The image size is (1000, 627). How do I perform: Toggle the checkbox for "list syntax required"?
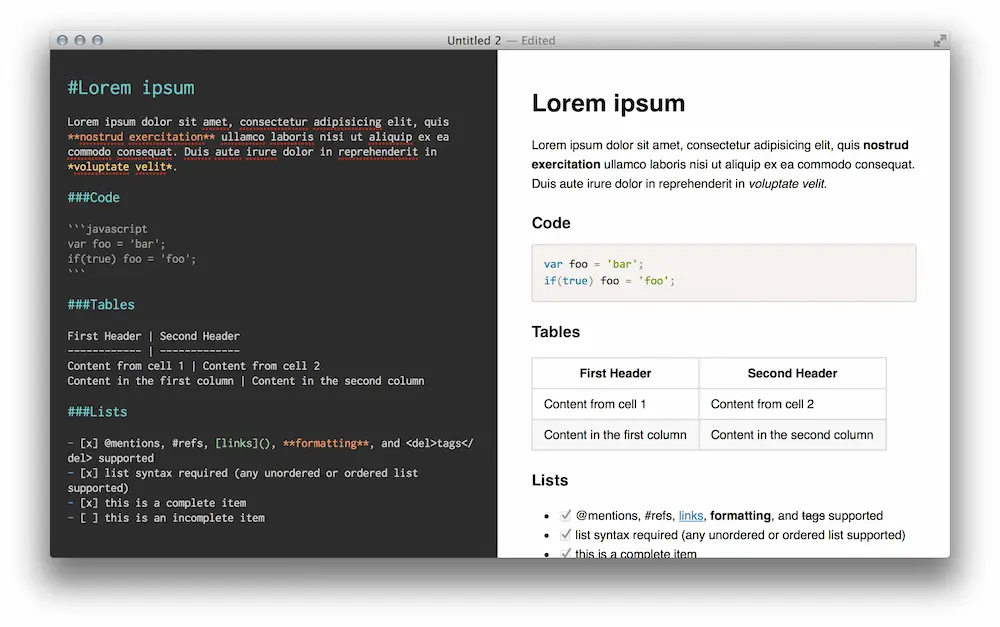566,534
